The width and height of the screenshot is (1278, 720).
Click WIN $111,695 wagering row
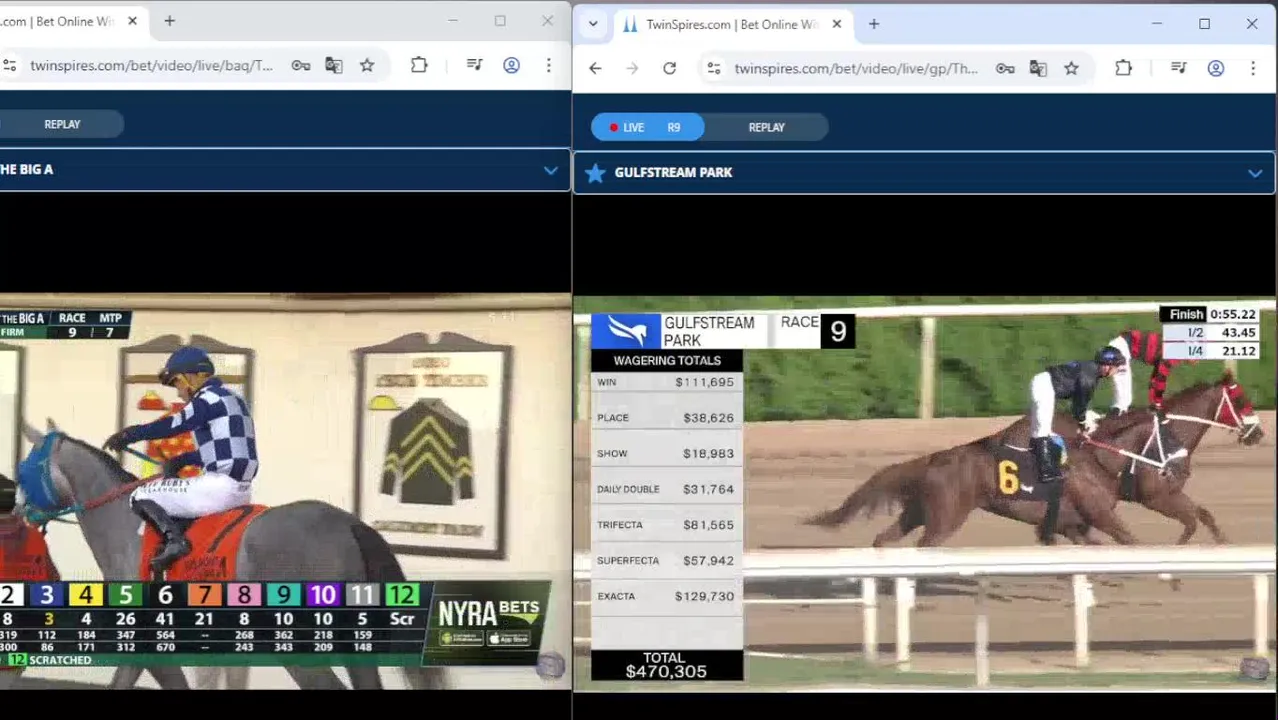(666, 382)
